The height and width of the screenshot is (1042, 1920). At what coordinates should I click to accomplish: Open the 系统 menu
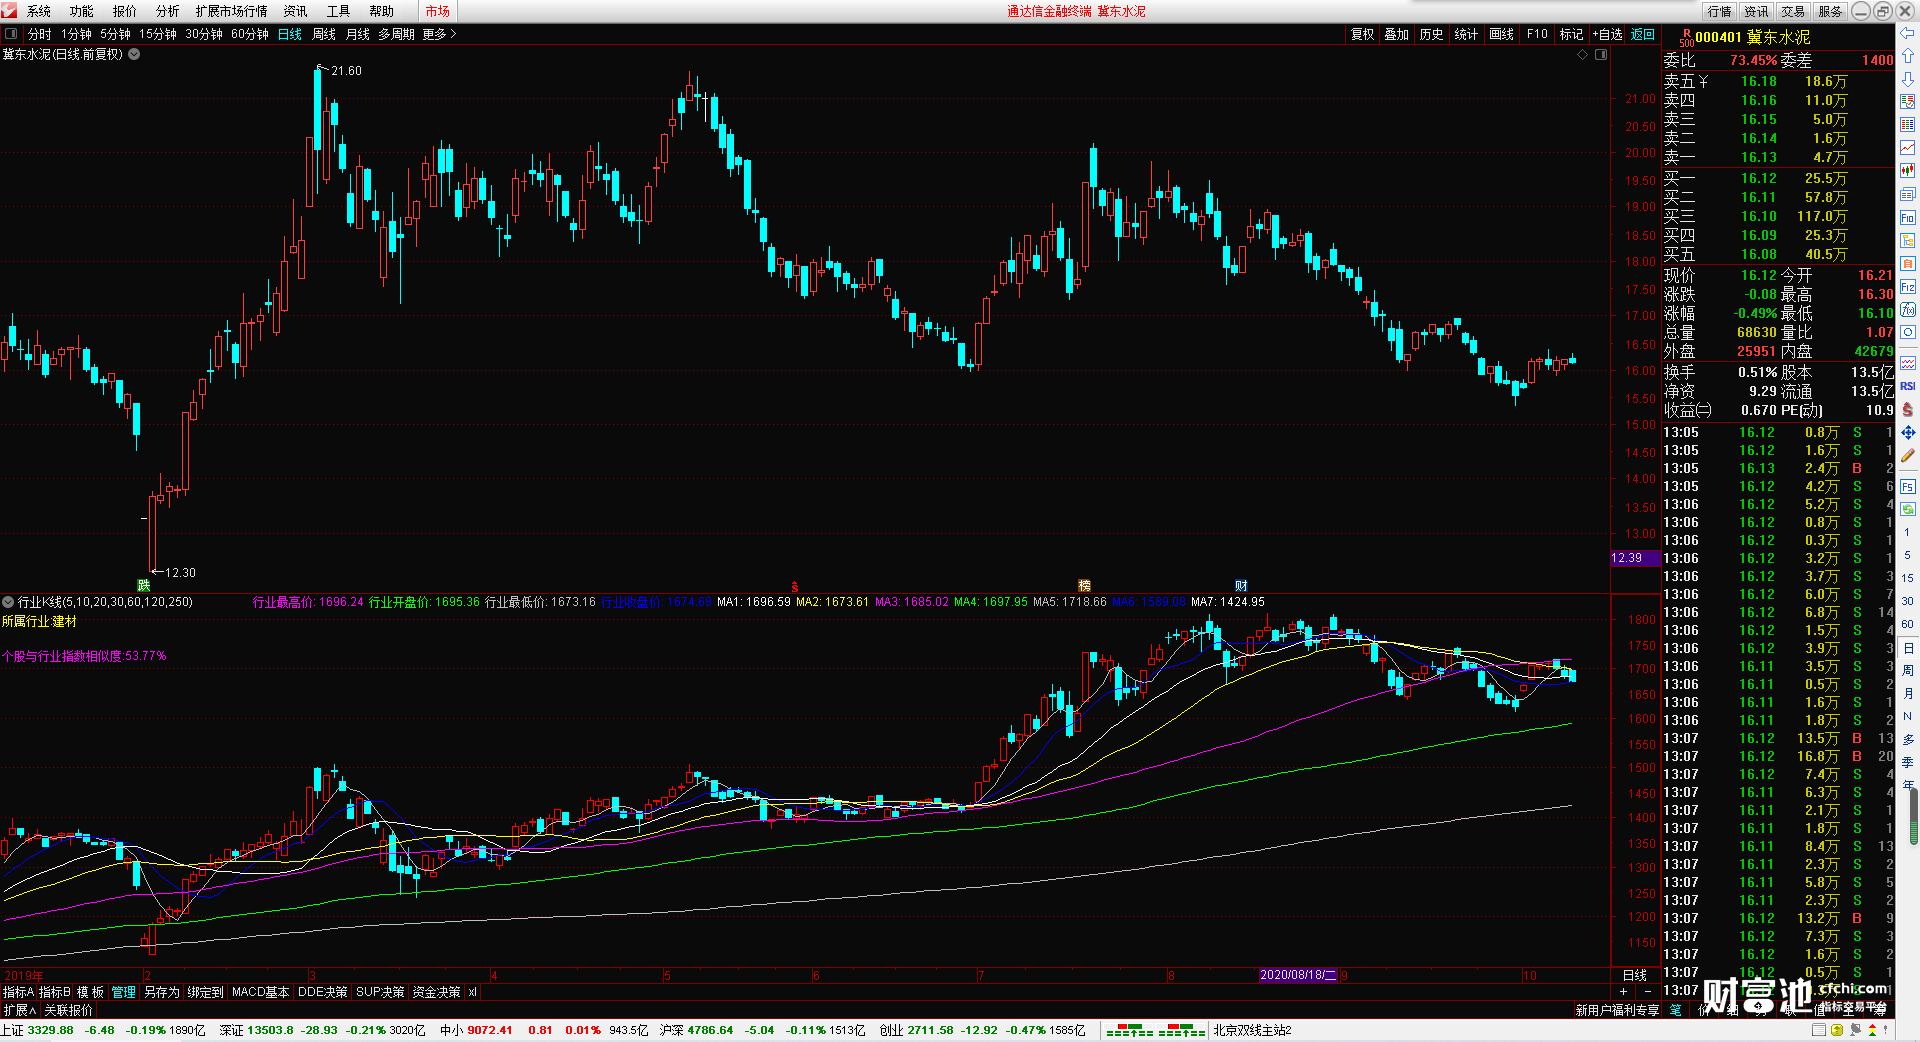[39, 11]
